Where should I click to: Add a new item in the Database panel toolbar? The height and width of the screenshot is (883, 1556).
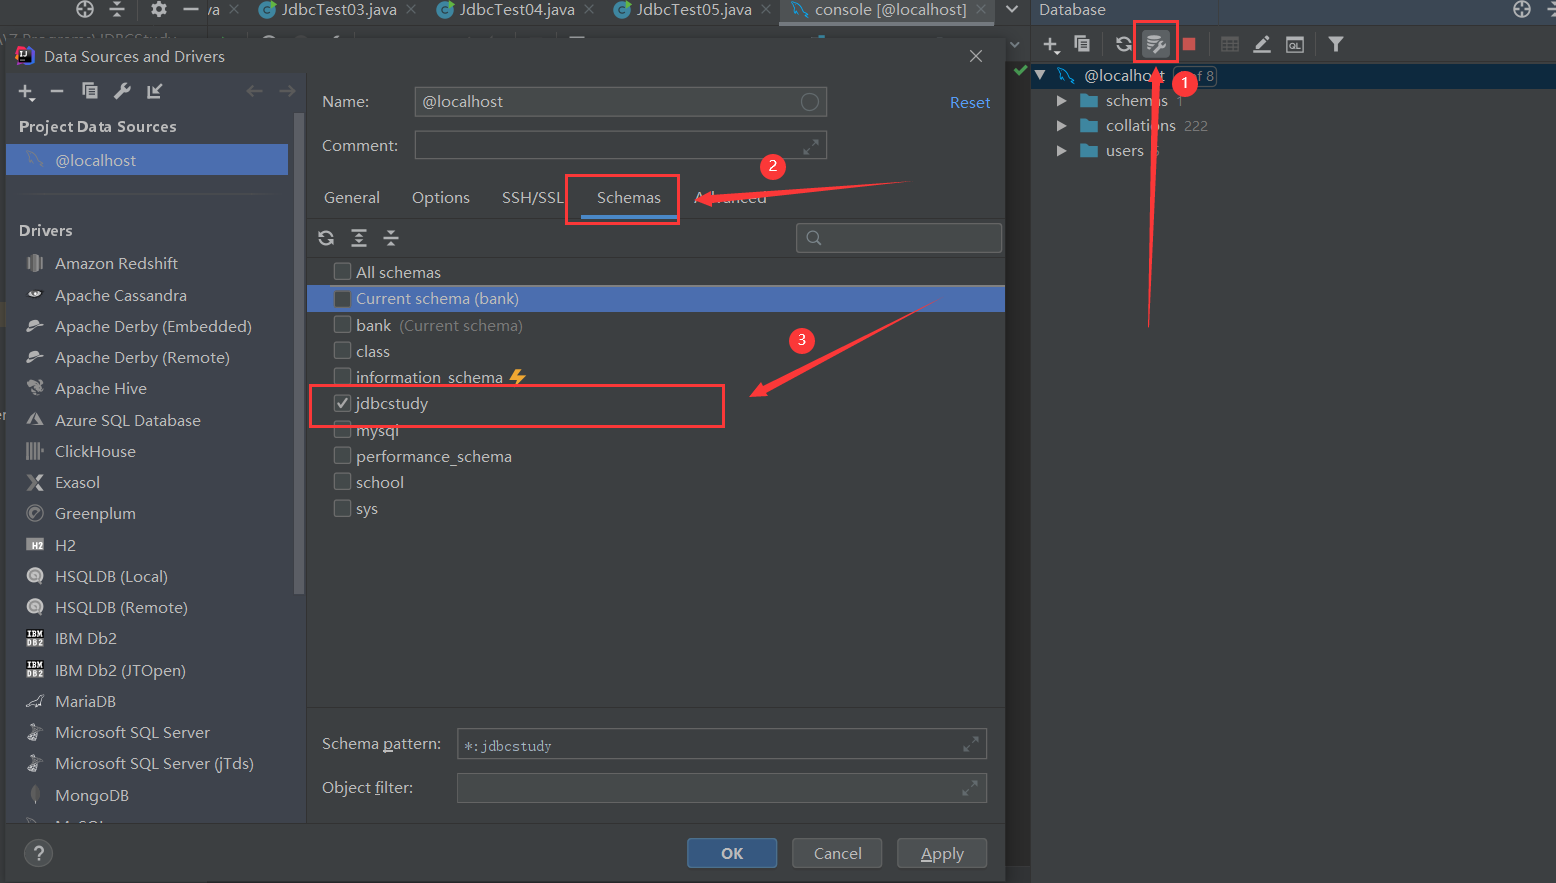coord(1051,44)
